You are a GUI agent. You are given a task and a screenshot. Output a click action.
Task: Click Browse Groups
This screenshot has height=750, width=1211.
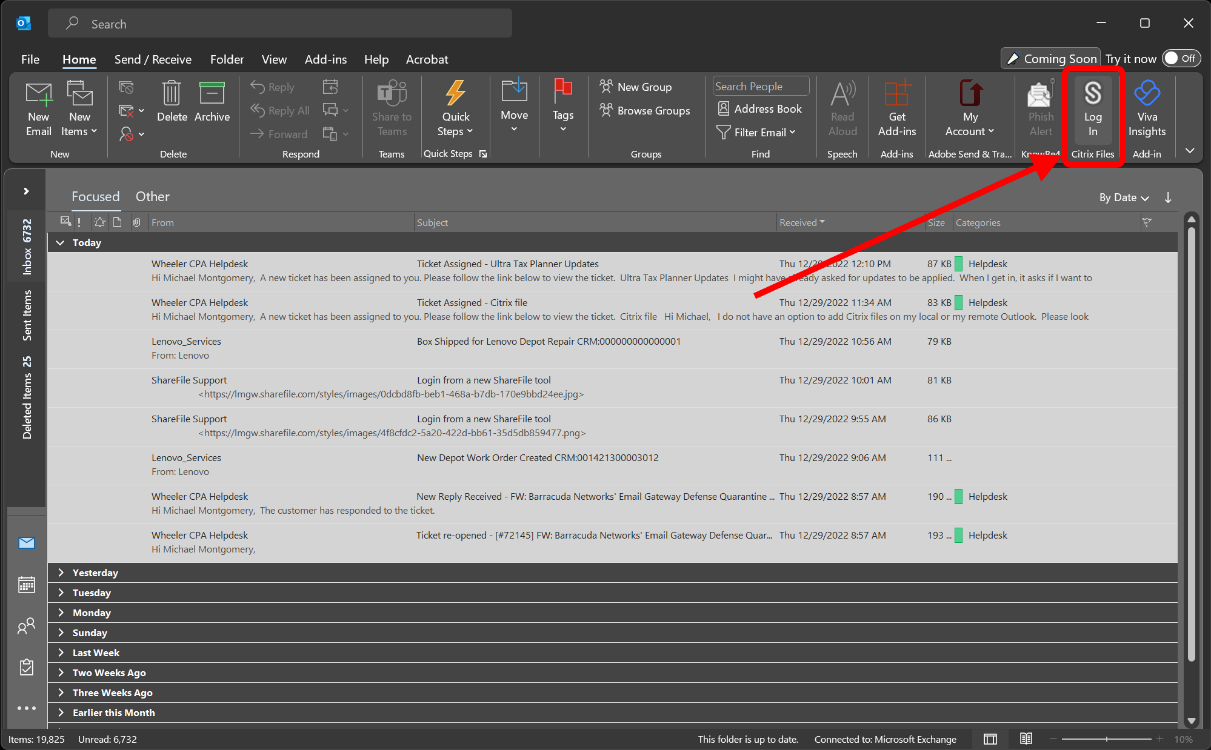point(645,111)
